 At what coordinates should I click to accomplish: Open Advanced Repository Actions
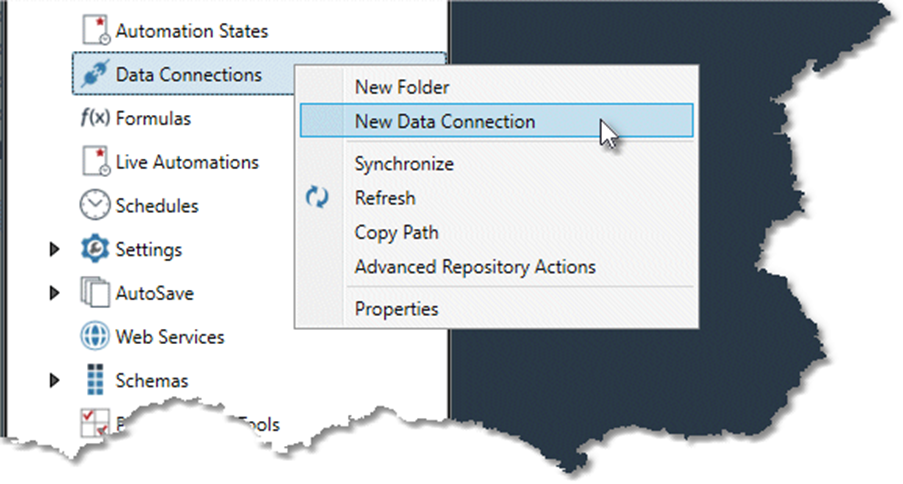475,267
